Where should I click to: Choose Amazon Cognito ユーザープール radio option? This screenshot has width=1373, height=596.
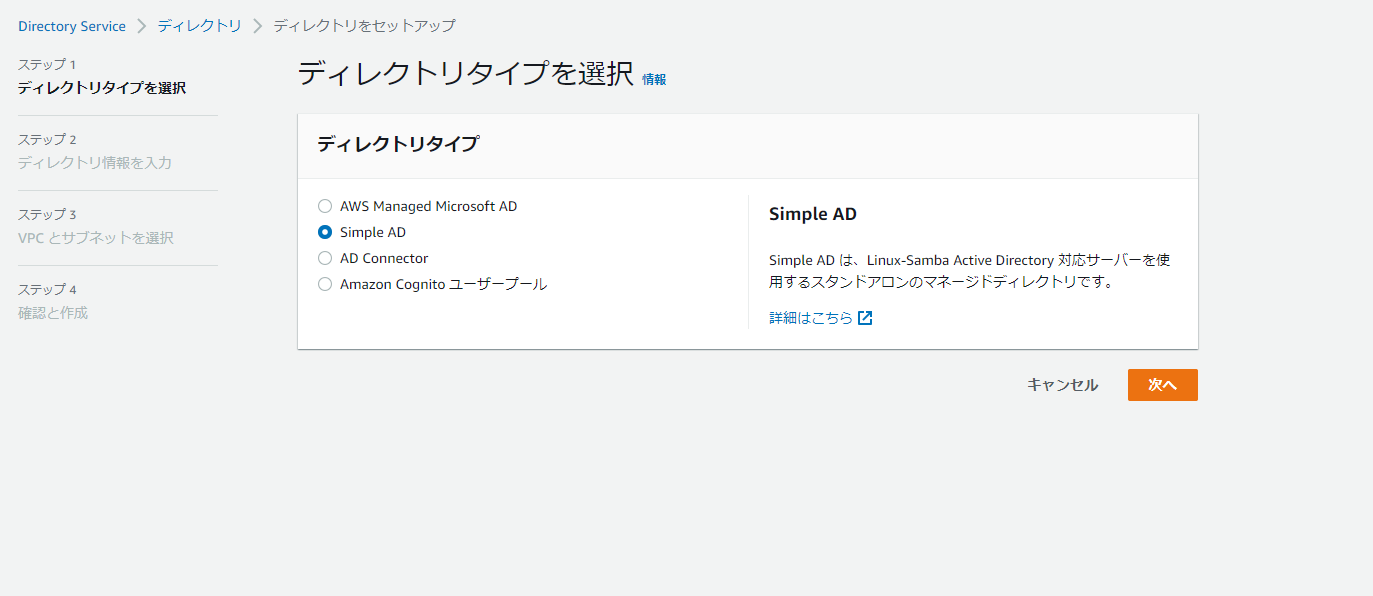(325, 284)
